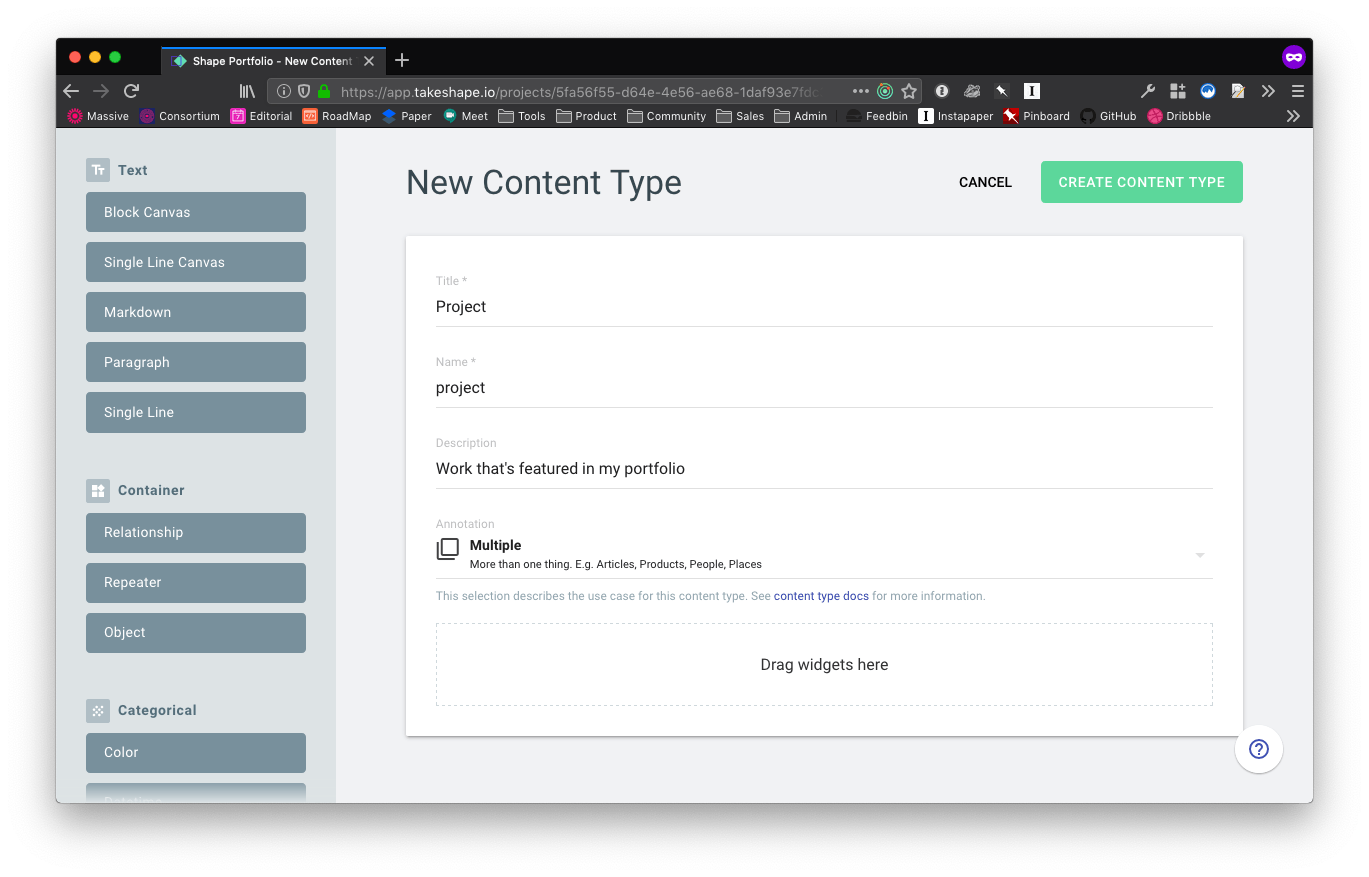Viewport: 1369px width, 877px height.
Task: Show more bookmarks via the bookmarks-bar chevron
Action: tap(1293, 116)
